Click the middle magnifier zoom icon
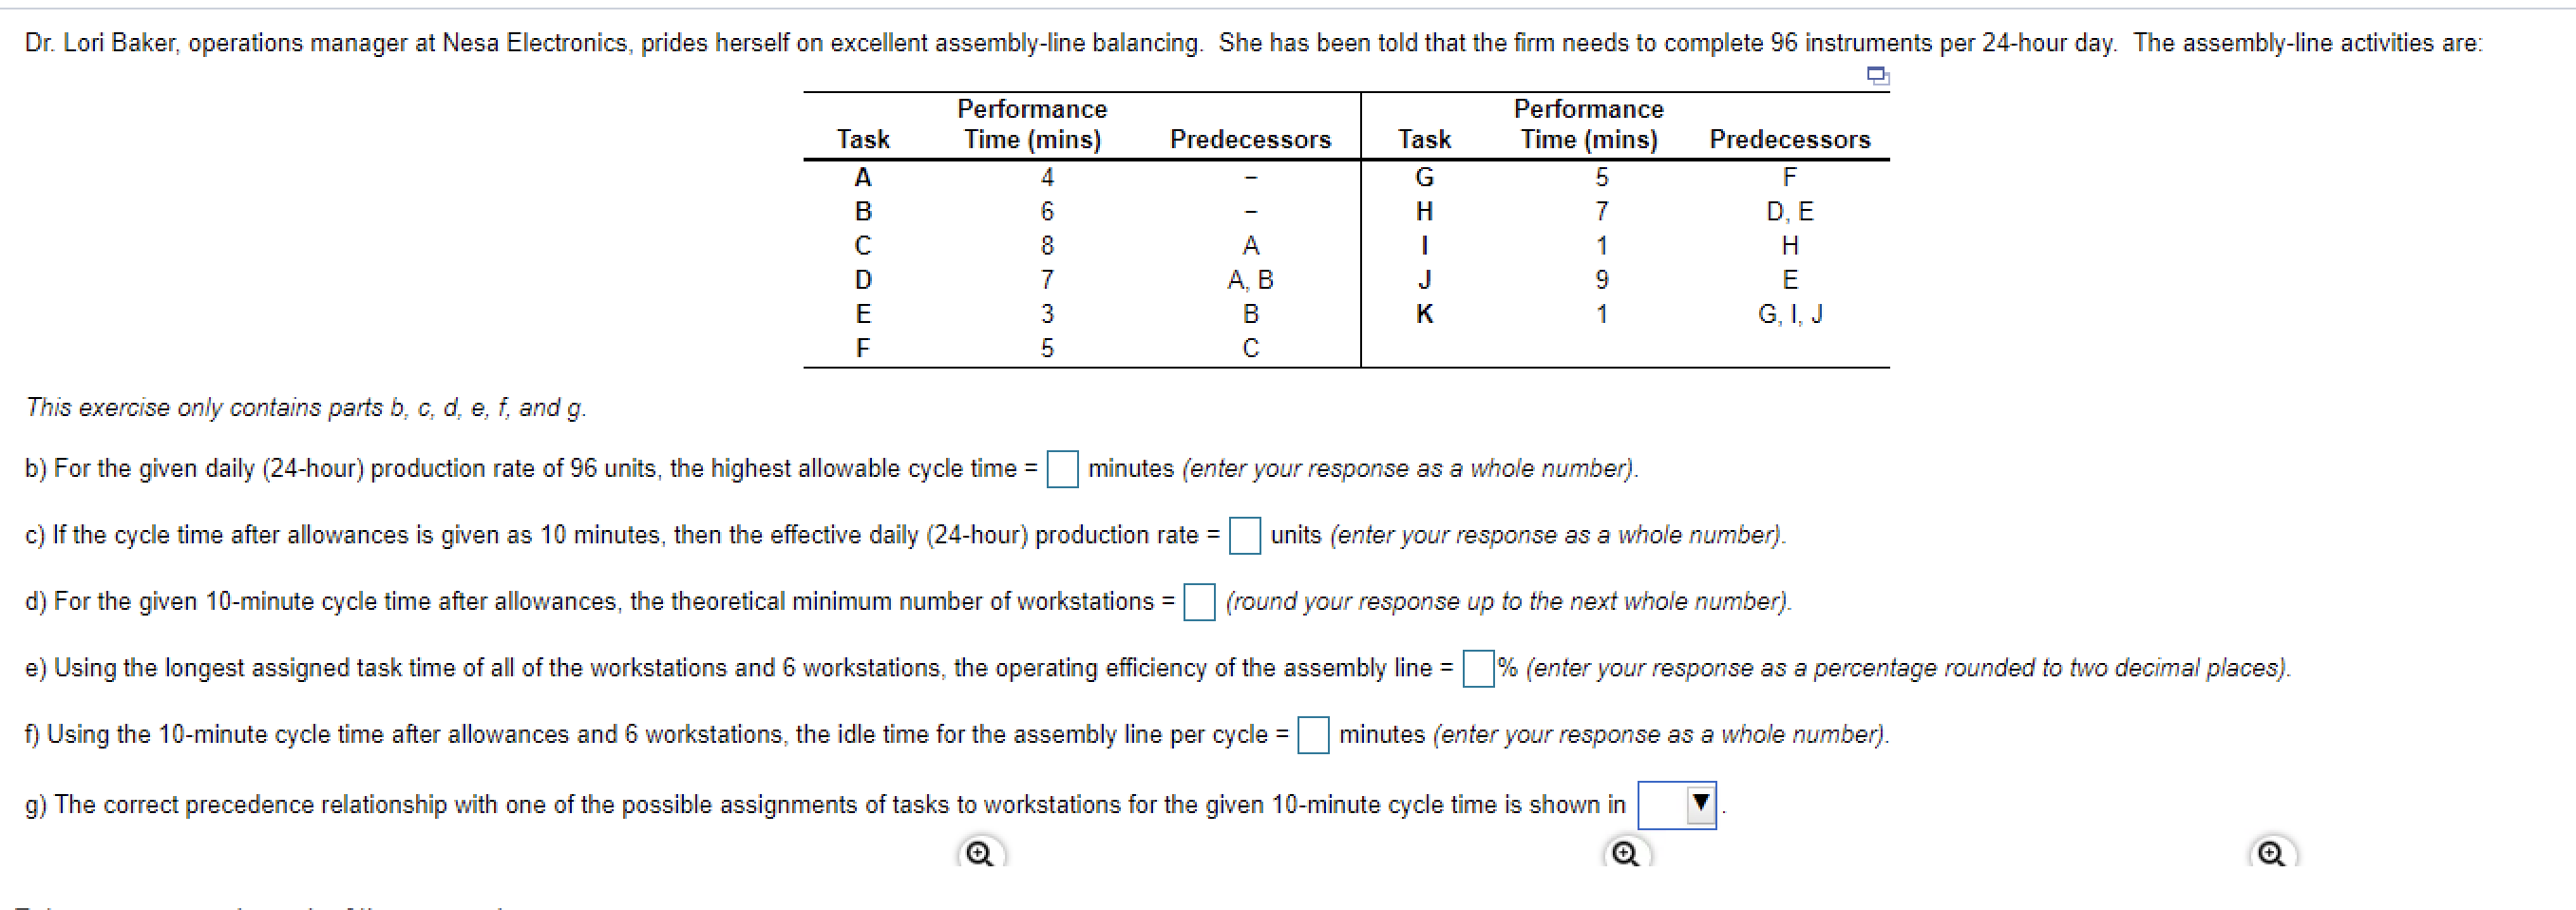2576x910 pixels. [1625, 853]
